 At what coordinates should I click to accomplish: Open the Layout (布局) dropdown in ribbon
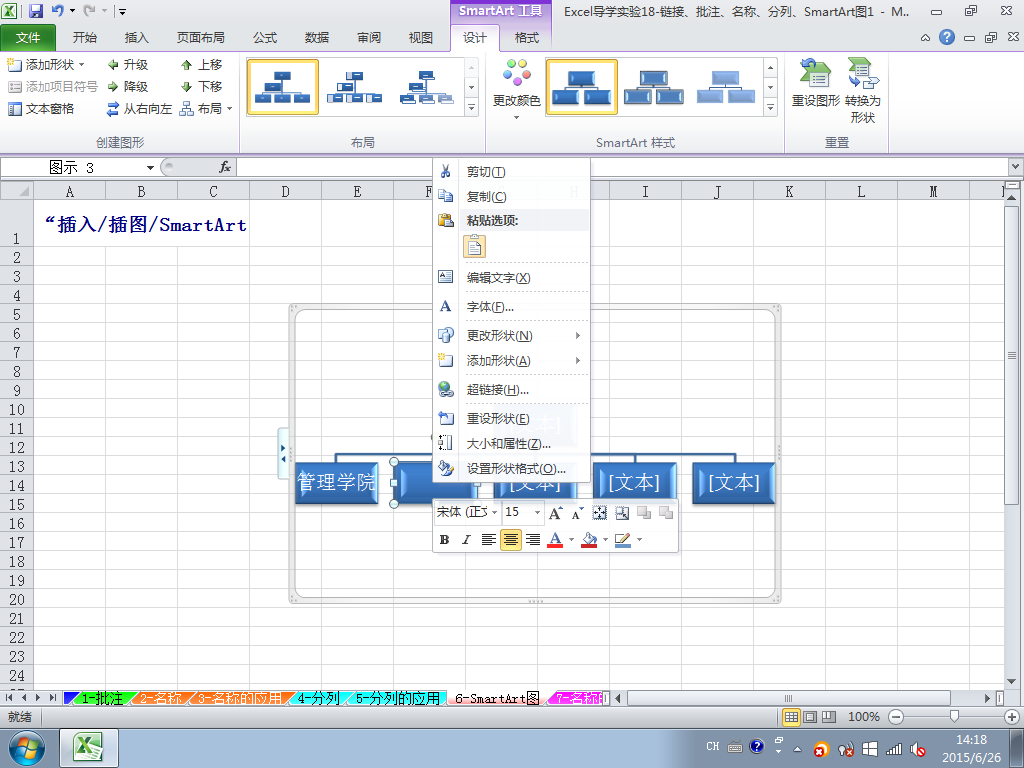coord(206,108)
